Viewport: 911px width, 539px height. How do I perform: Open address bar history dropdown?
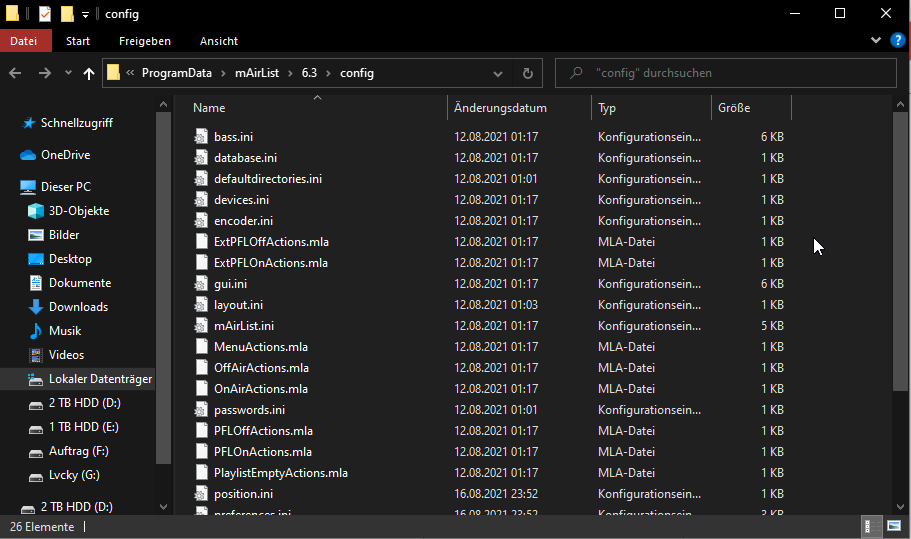[498, 73]
